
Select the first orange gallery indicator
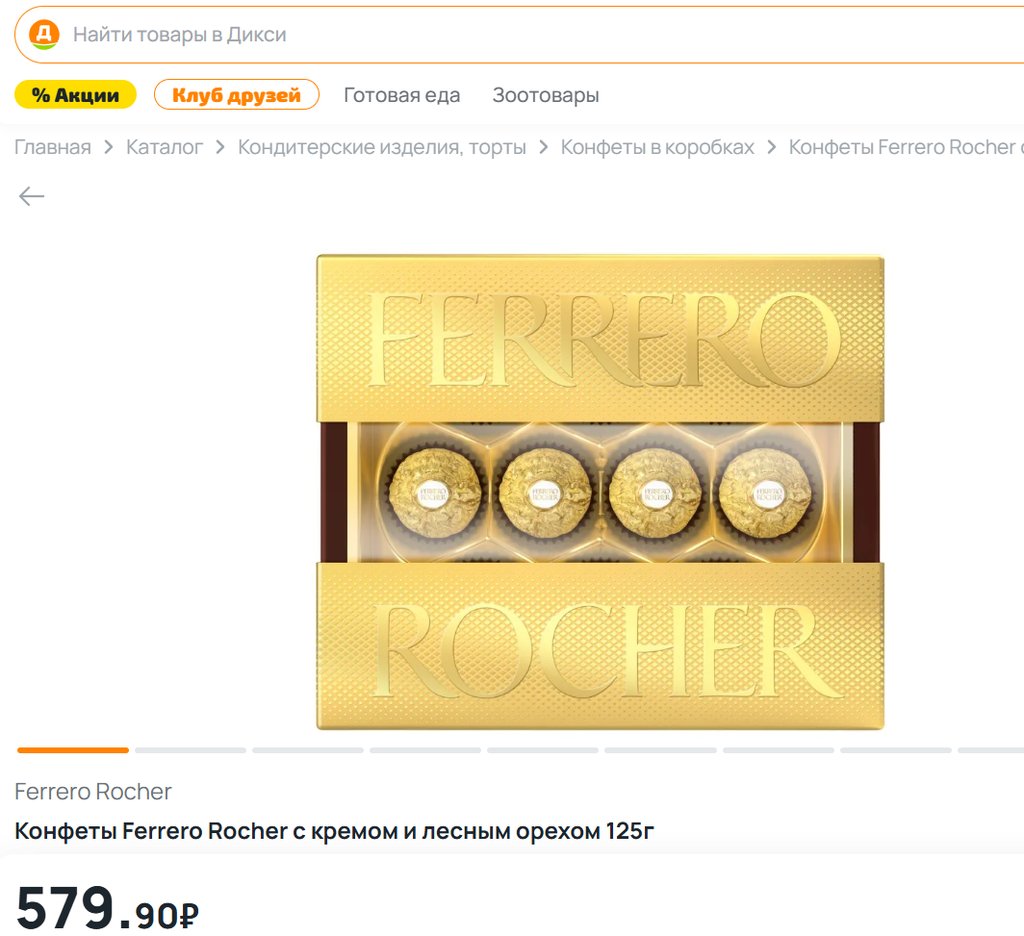(73, 750)
